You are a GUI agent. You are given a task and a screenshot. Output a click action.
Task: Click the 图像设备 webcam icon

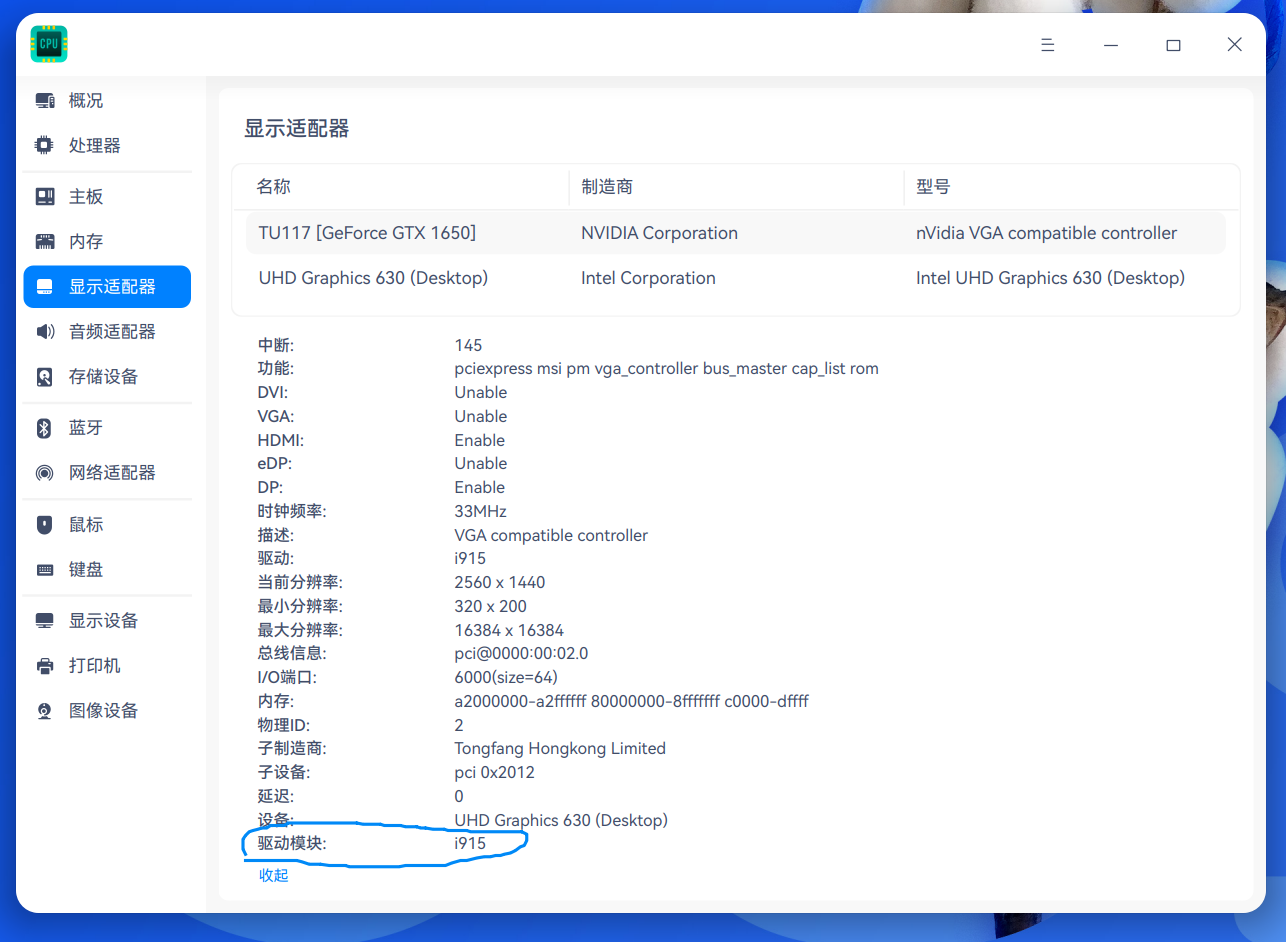[44, 711]
